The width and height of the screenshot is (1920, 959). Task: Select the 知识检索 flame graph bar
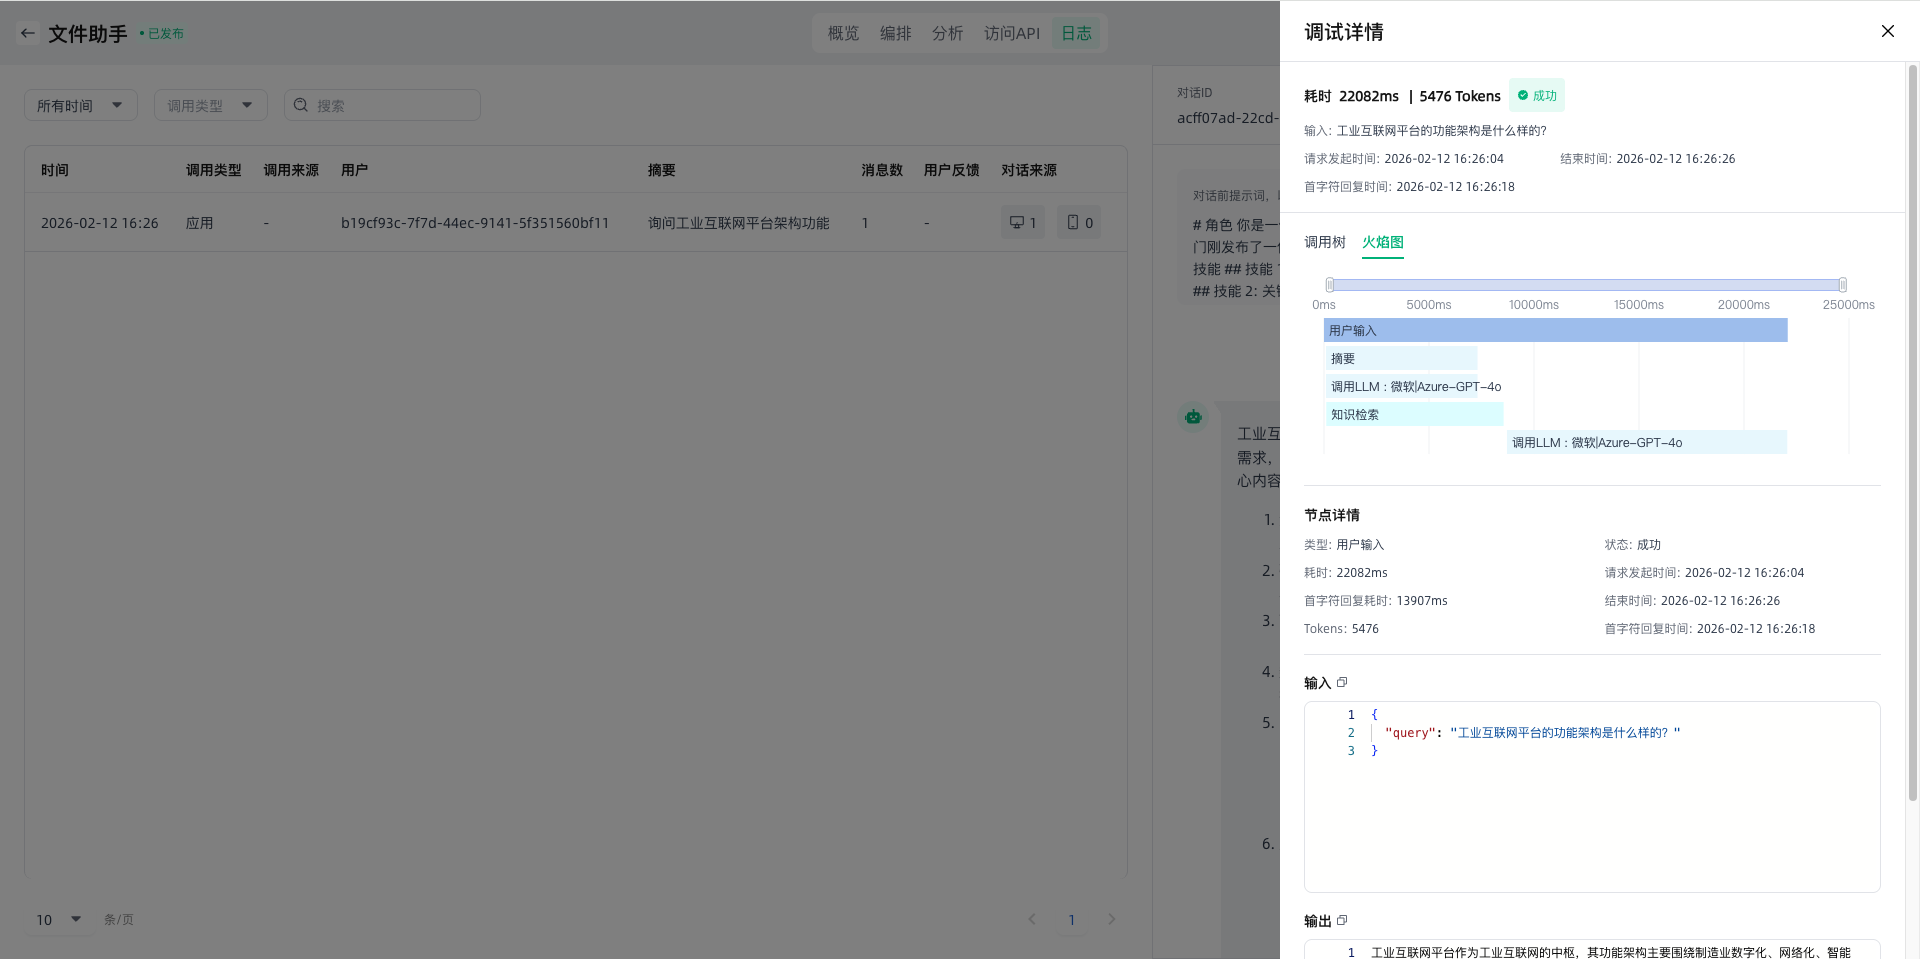click(x=1414, y=414)
